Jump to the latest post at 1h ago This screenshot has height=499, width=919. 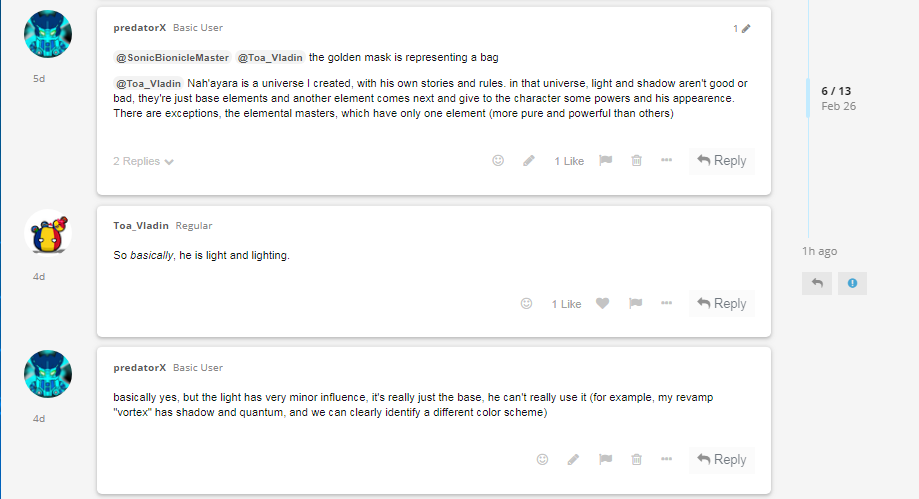point(819,251)
